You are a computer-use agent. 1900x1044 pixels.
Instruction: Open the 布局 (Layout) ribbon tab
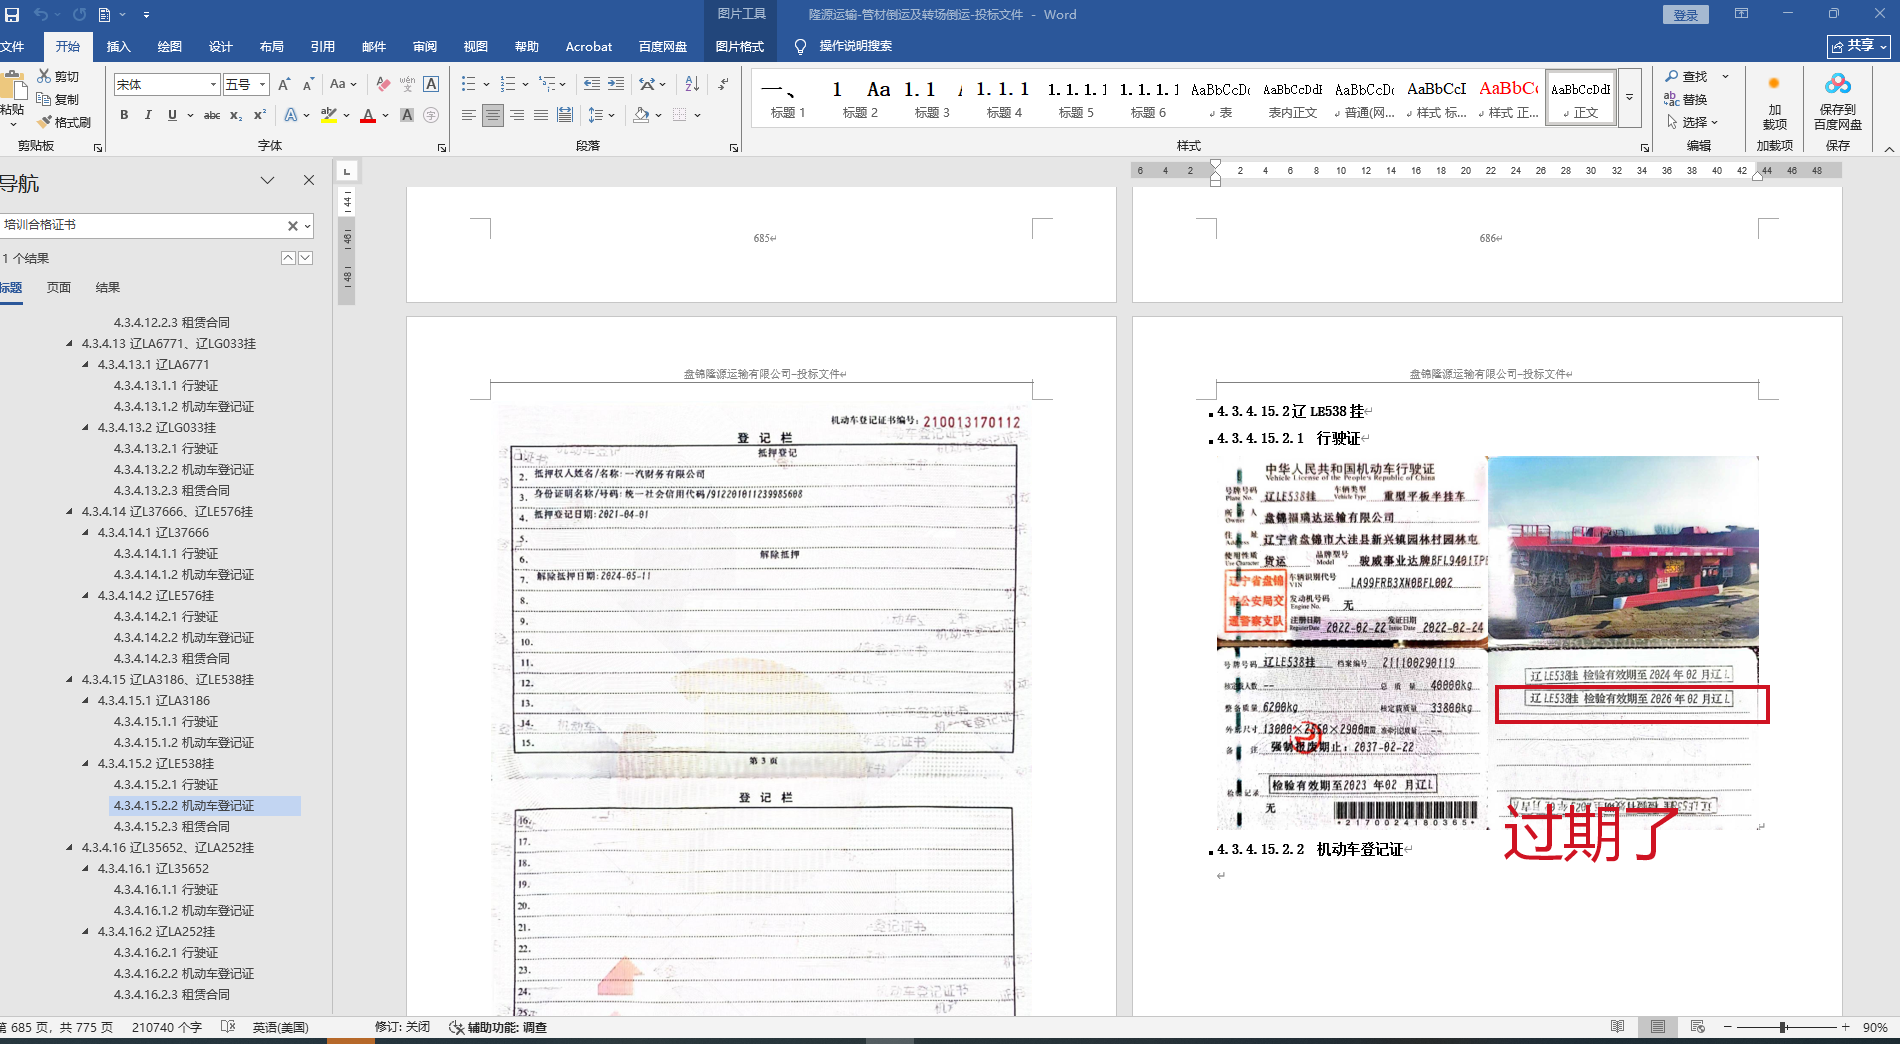[271, 47]
